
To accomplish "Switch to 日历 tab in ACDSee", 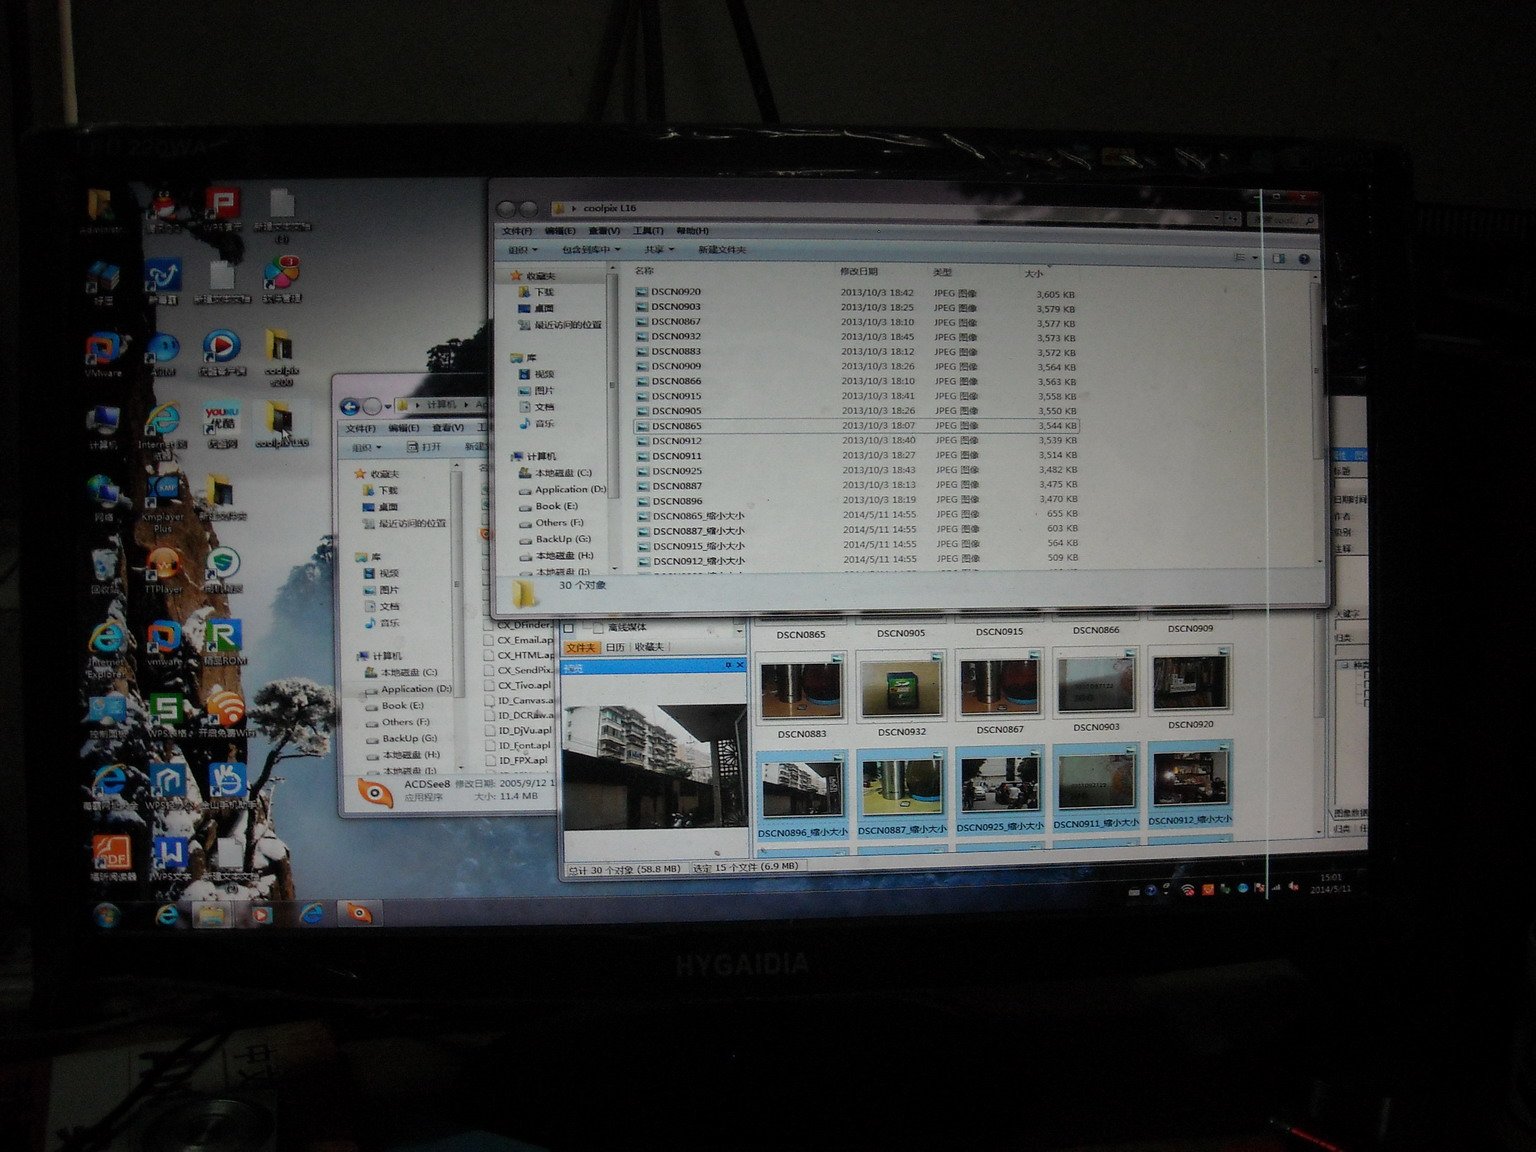I will click(615, 647).
